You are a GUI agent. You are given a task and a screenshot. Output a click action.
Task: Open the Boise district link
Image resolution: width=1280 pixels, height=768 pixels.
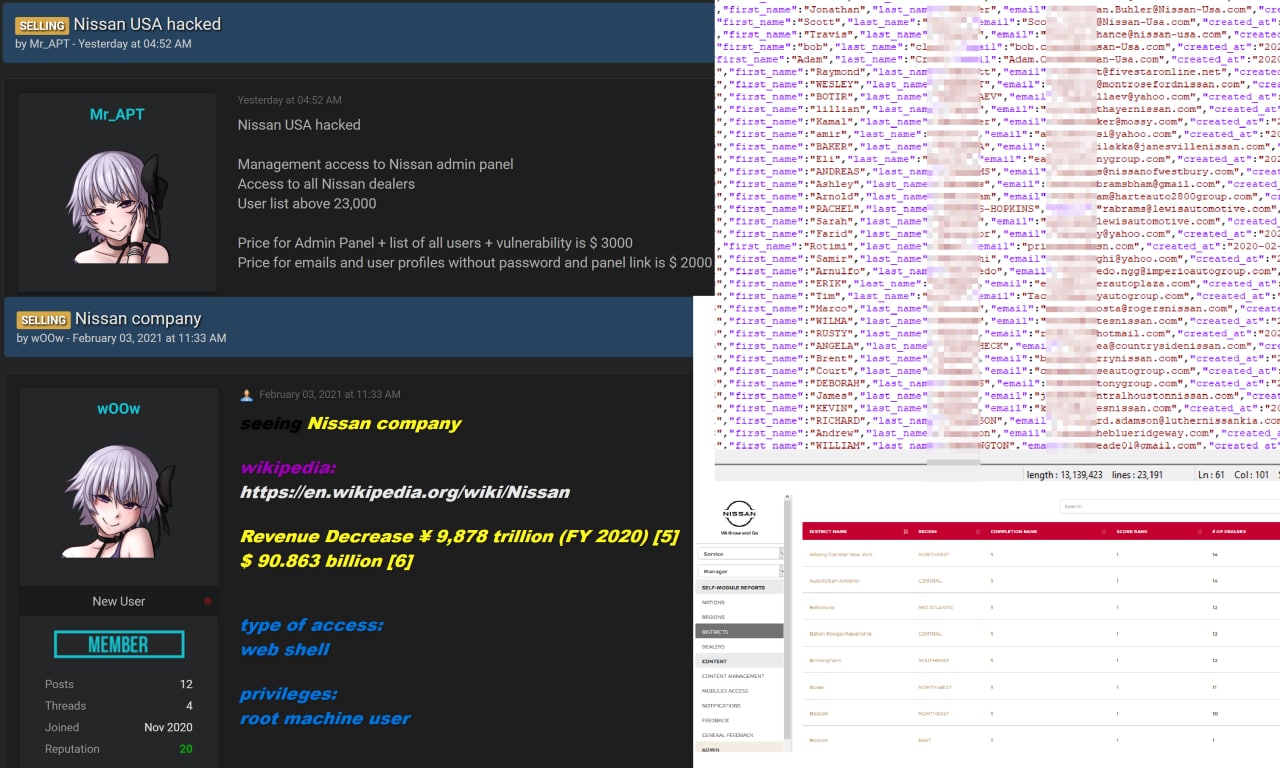(x=815, y=687)
